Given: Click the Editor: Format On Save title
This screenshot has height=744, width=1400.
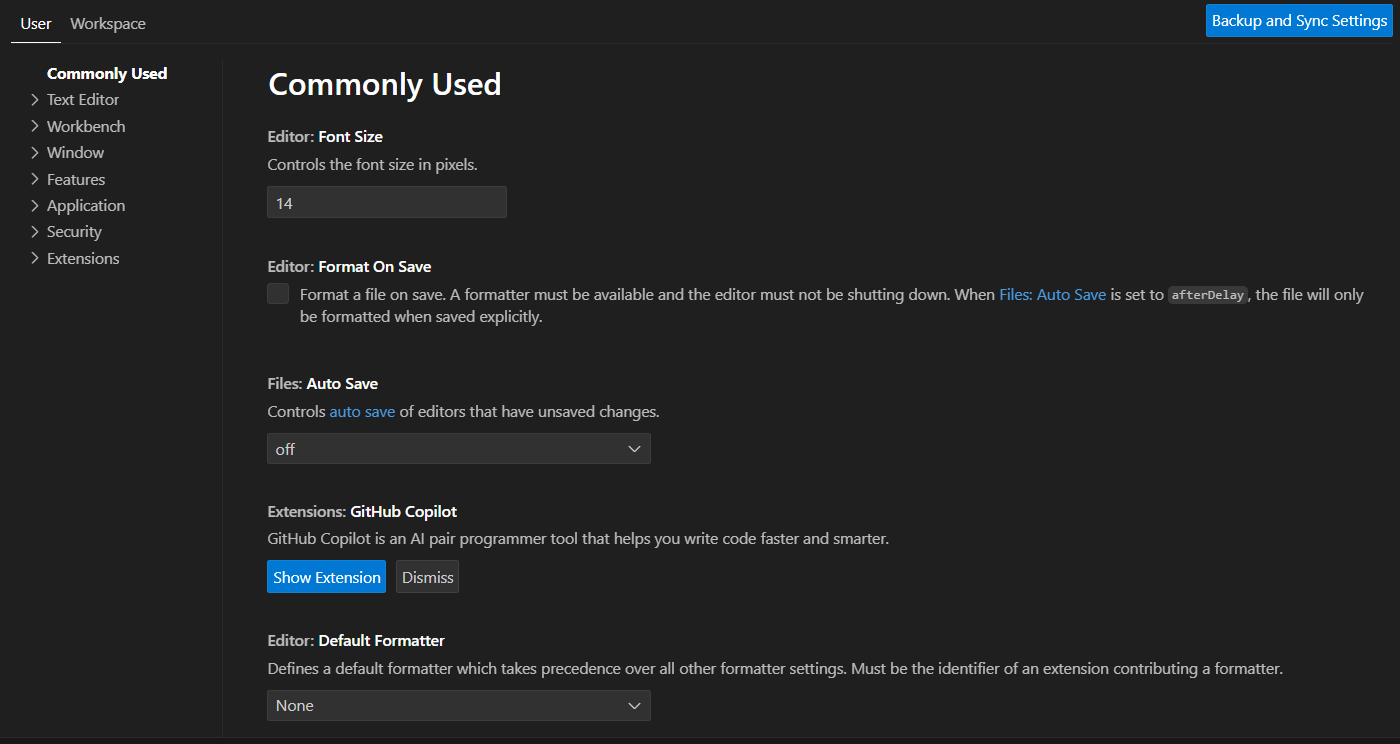Looking at the screenshot, I should coord(349,267).
